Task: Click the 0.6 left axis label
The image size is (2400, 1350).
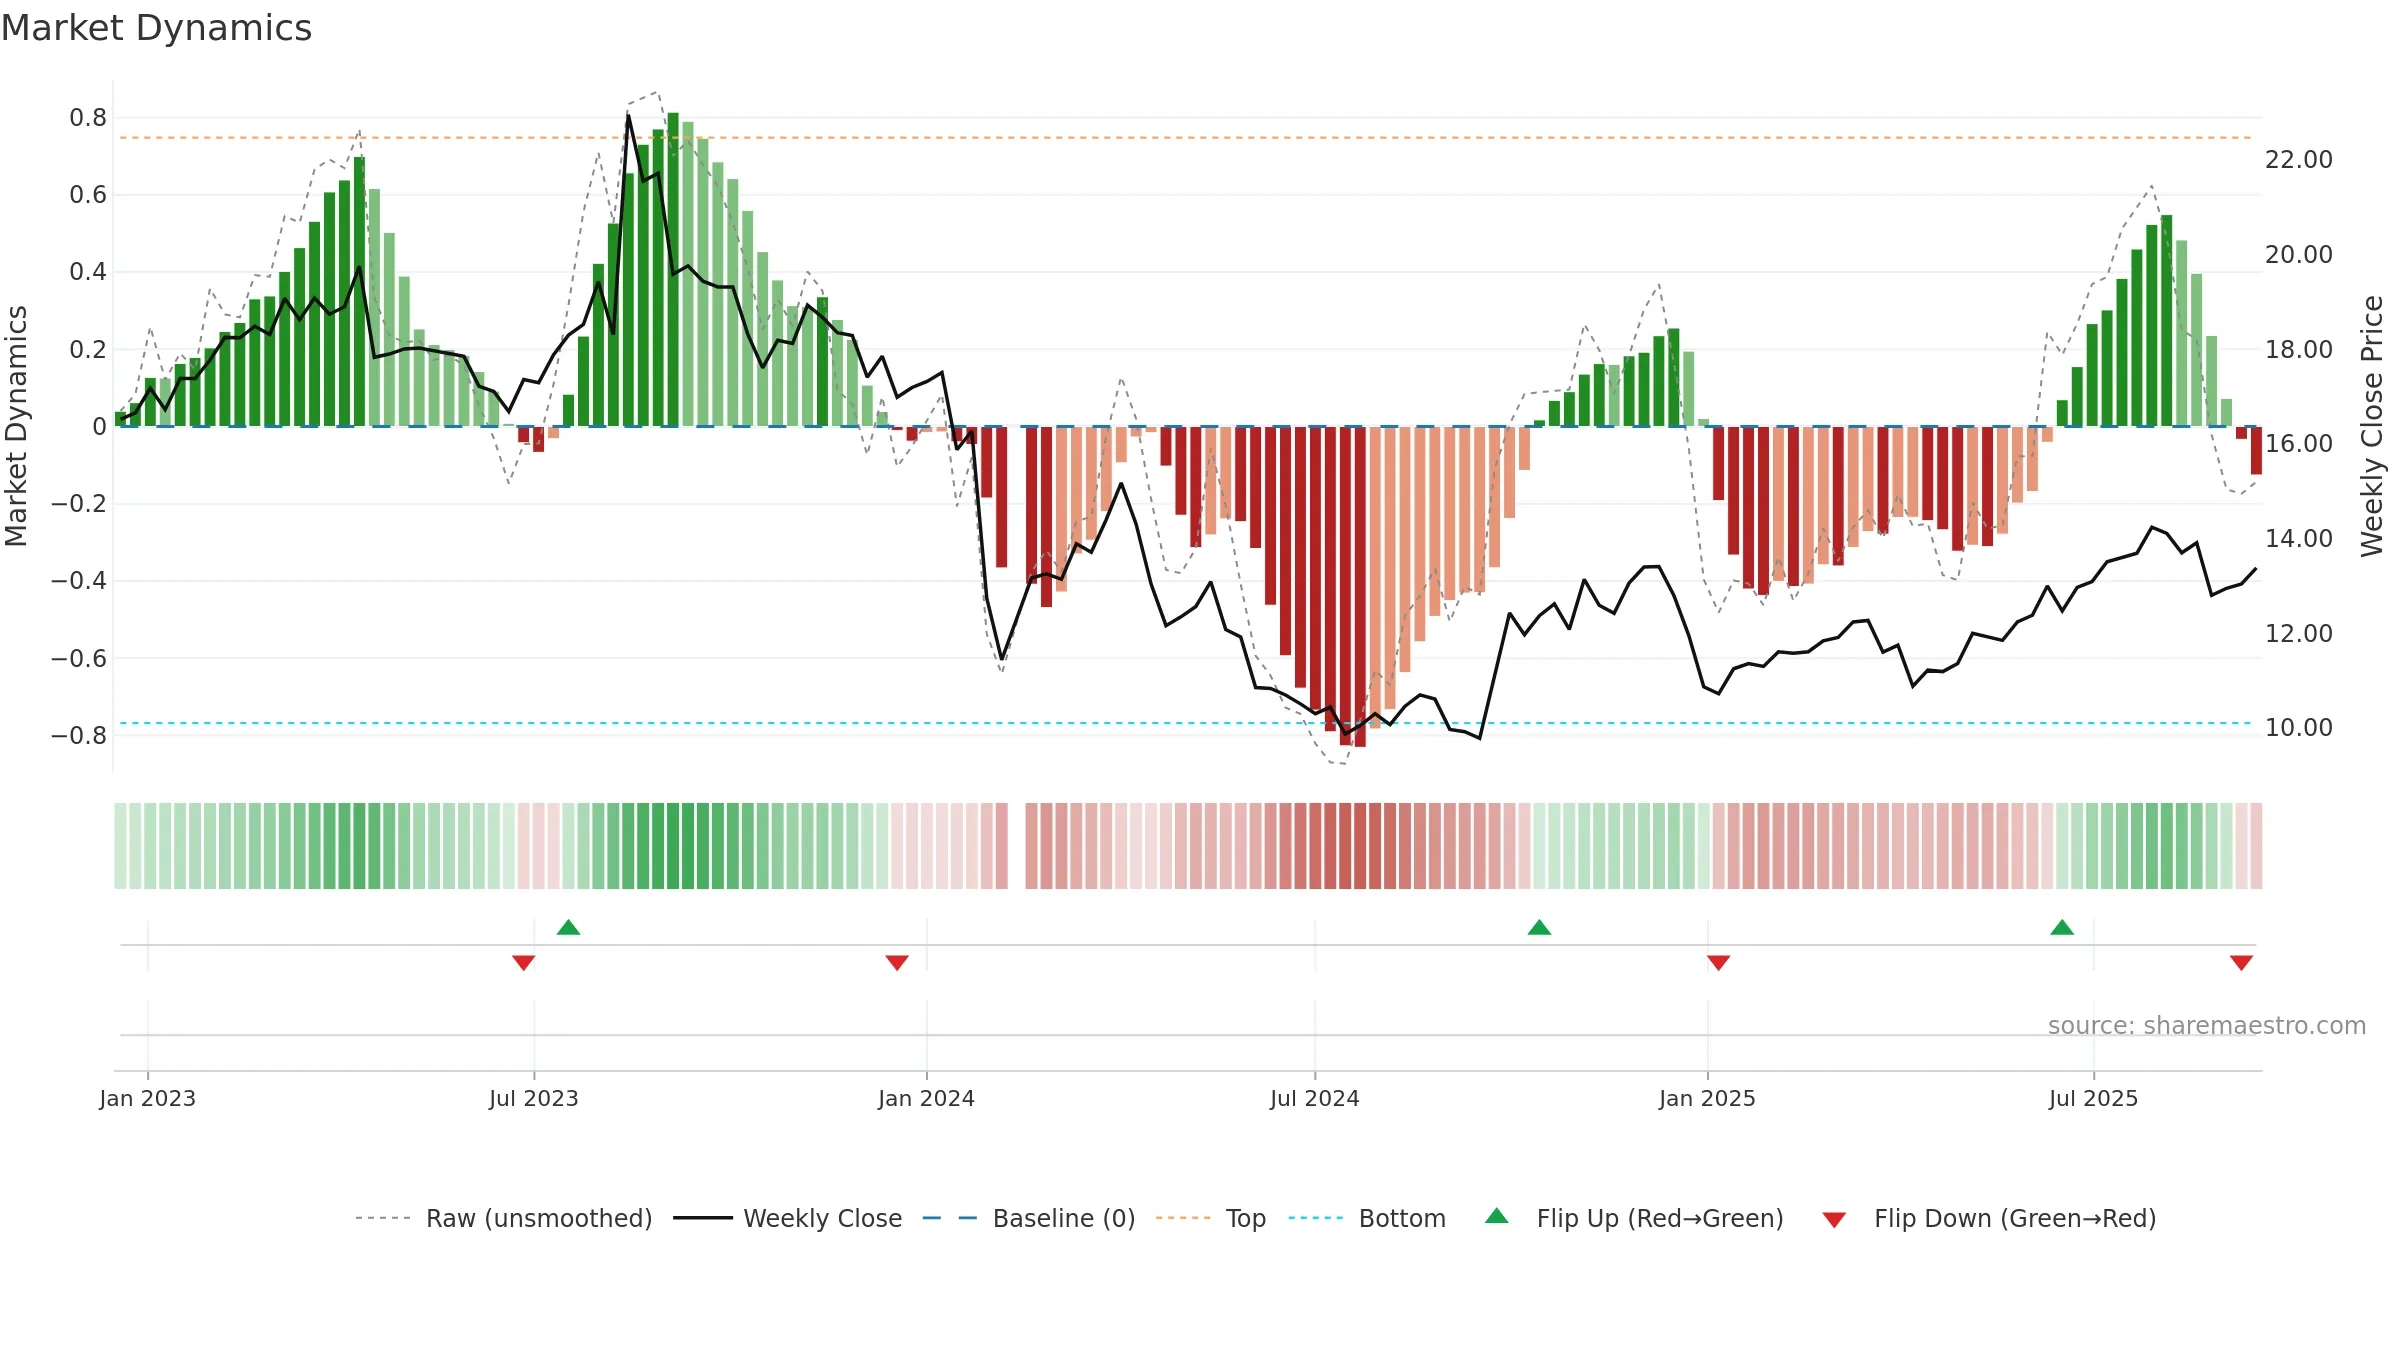Action: coord(88,195)
